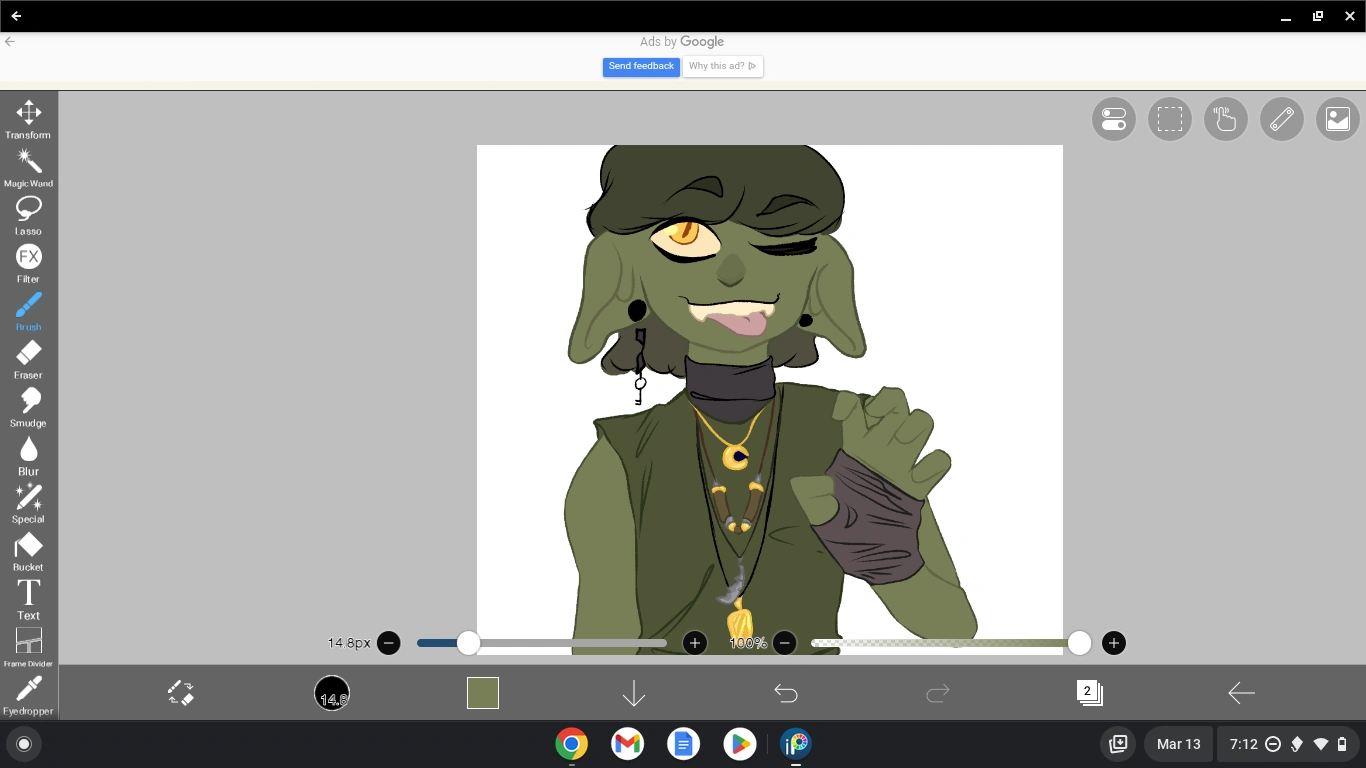Toggle the finger-touch gesture mode

pyautogui.click(x=1225, y=119)
